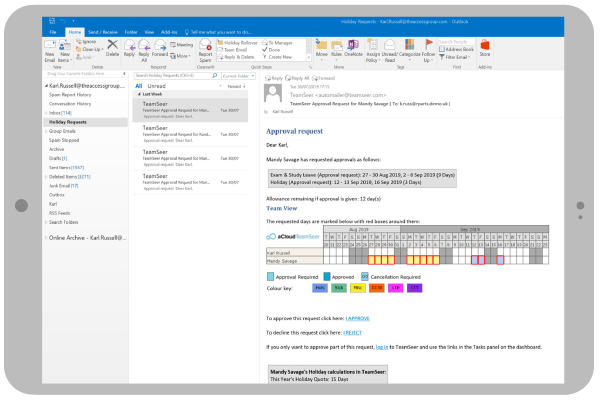Click the orange TOIL colour key swatch
600x400 pixels.
(x=377, y=288)
